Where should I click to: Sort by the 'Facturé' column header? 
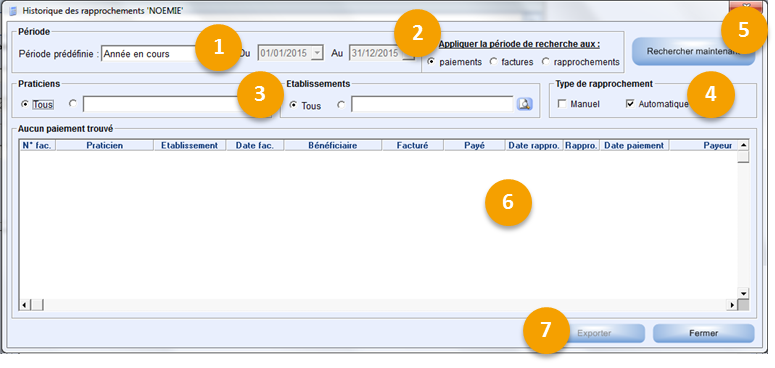pyautogui.click(x=413, y=145)
